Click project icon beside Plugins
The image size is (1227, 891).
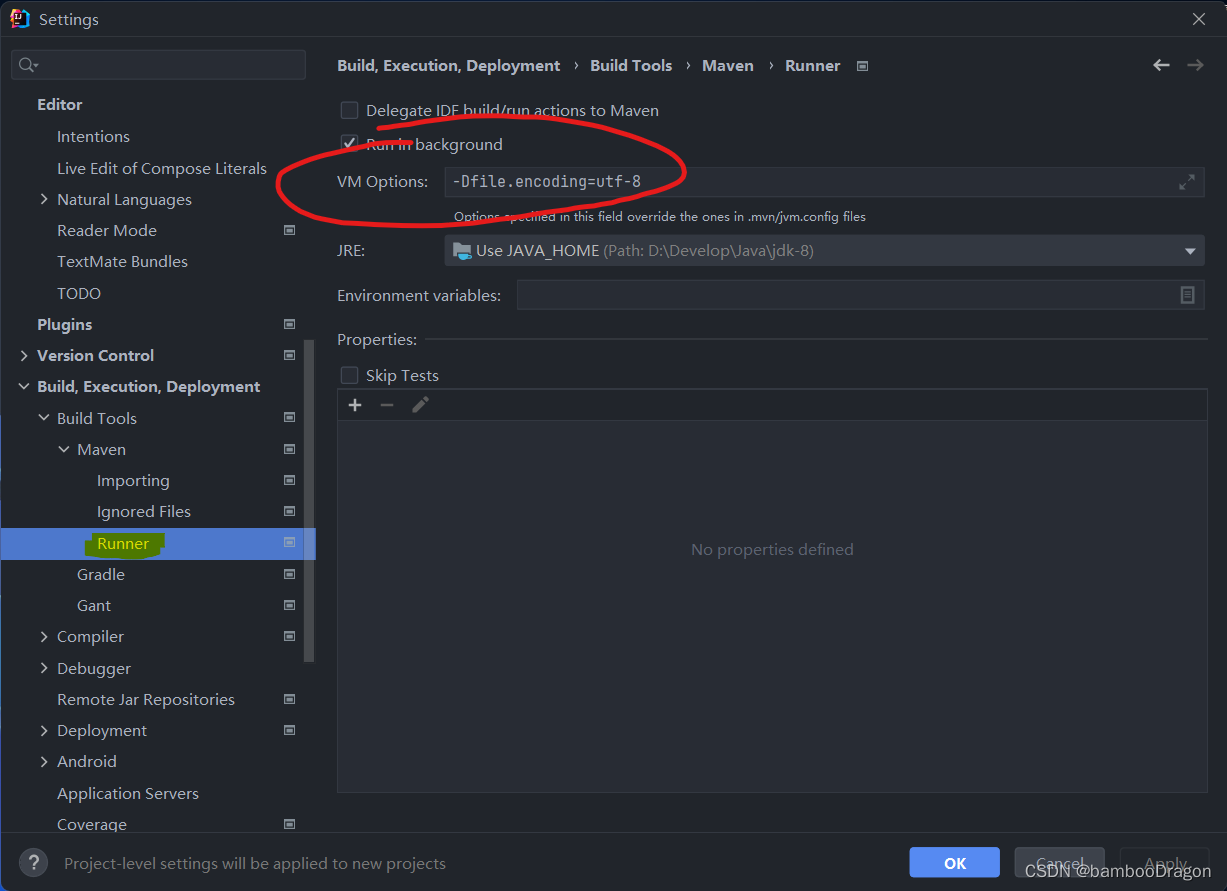290,324
